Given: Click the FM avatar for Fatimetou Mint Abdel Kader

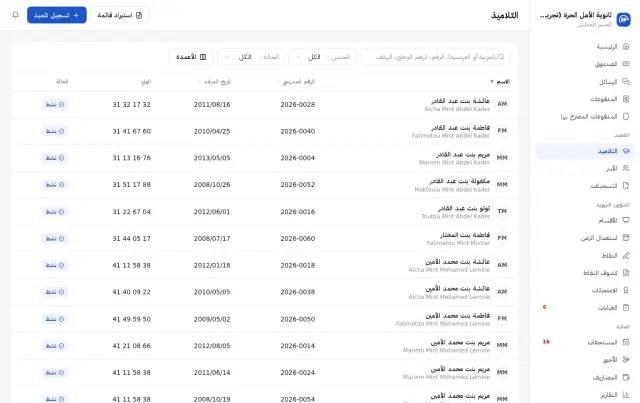Looking at the screenshot, I should pos(502,131).
